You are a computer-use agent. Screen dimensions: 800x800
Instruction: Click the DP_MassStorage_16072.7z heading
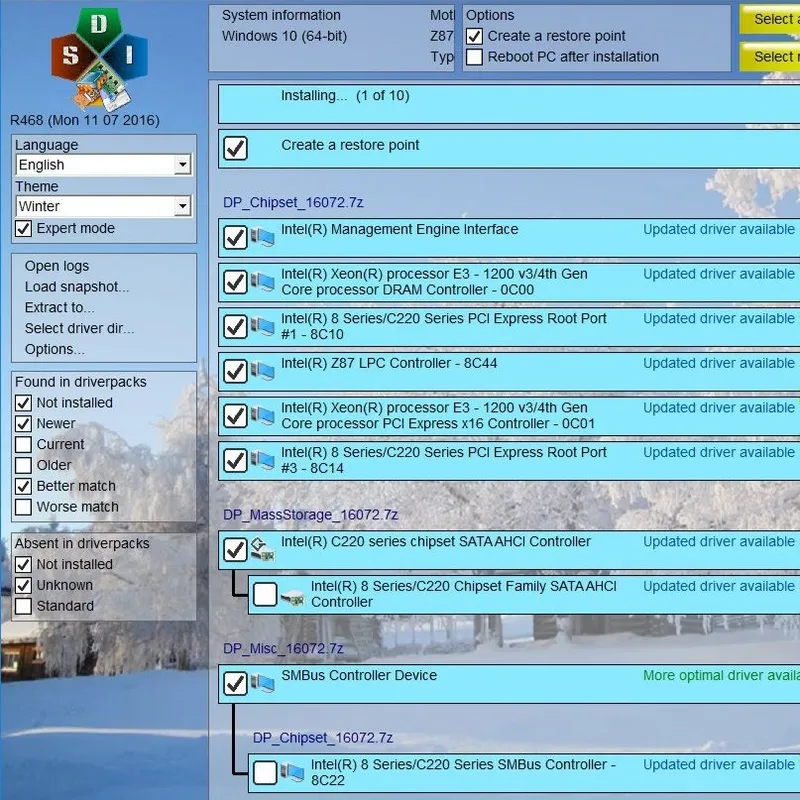click(310, 515)
